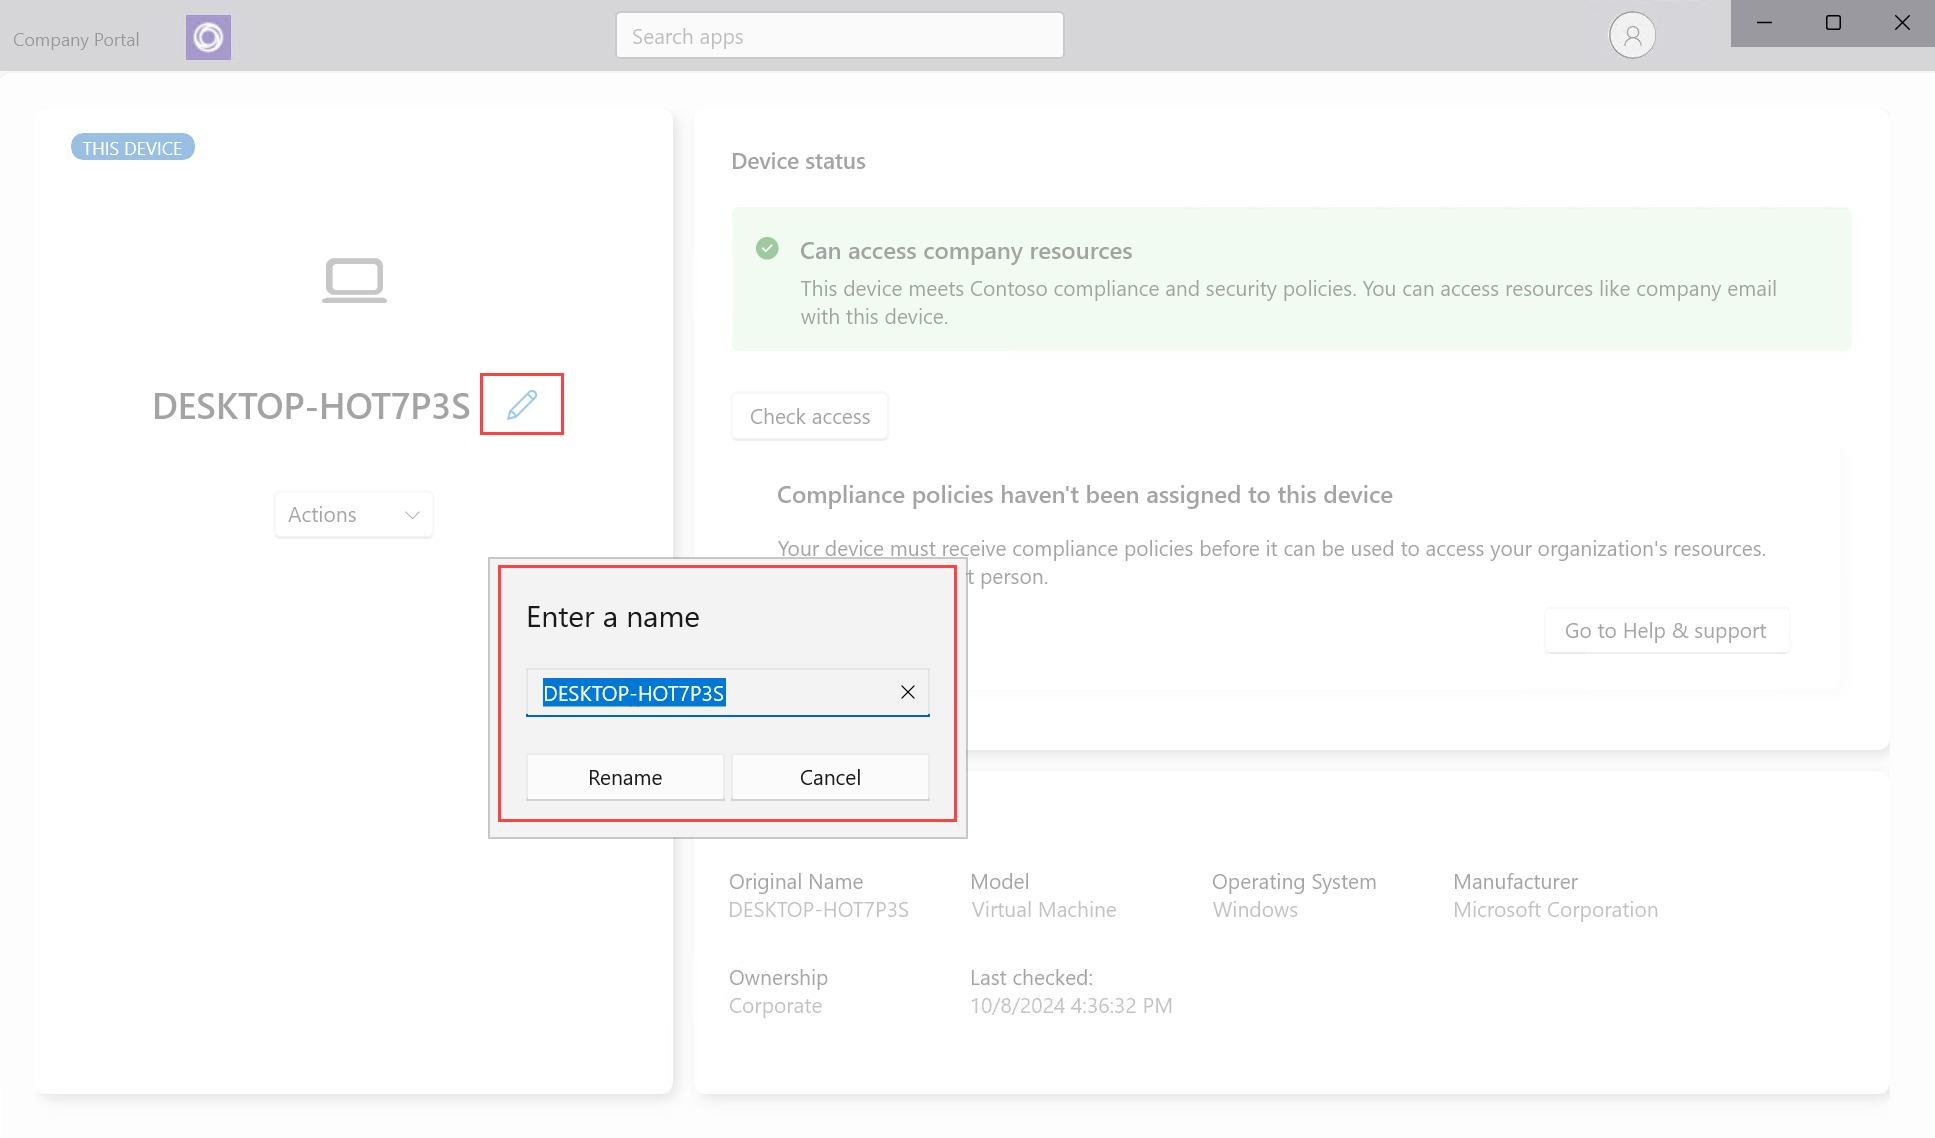Click the Rename button to confirm
1935x1138 pixels.
tap(626, 776)
